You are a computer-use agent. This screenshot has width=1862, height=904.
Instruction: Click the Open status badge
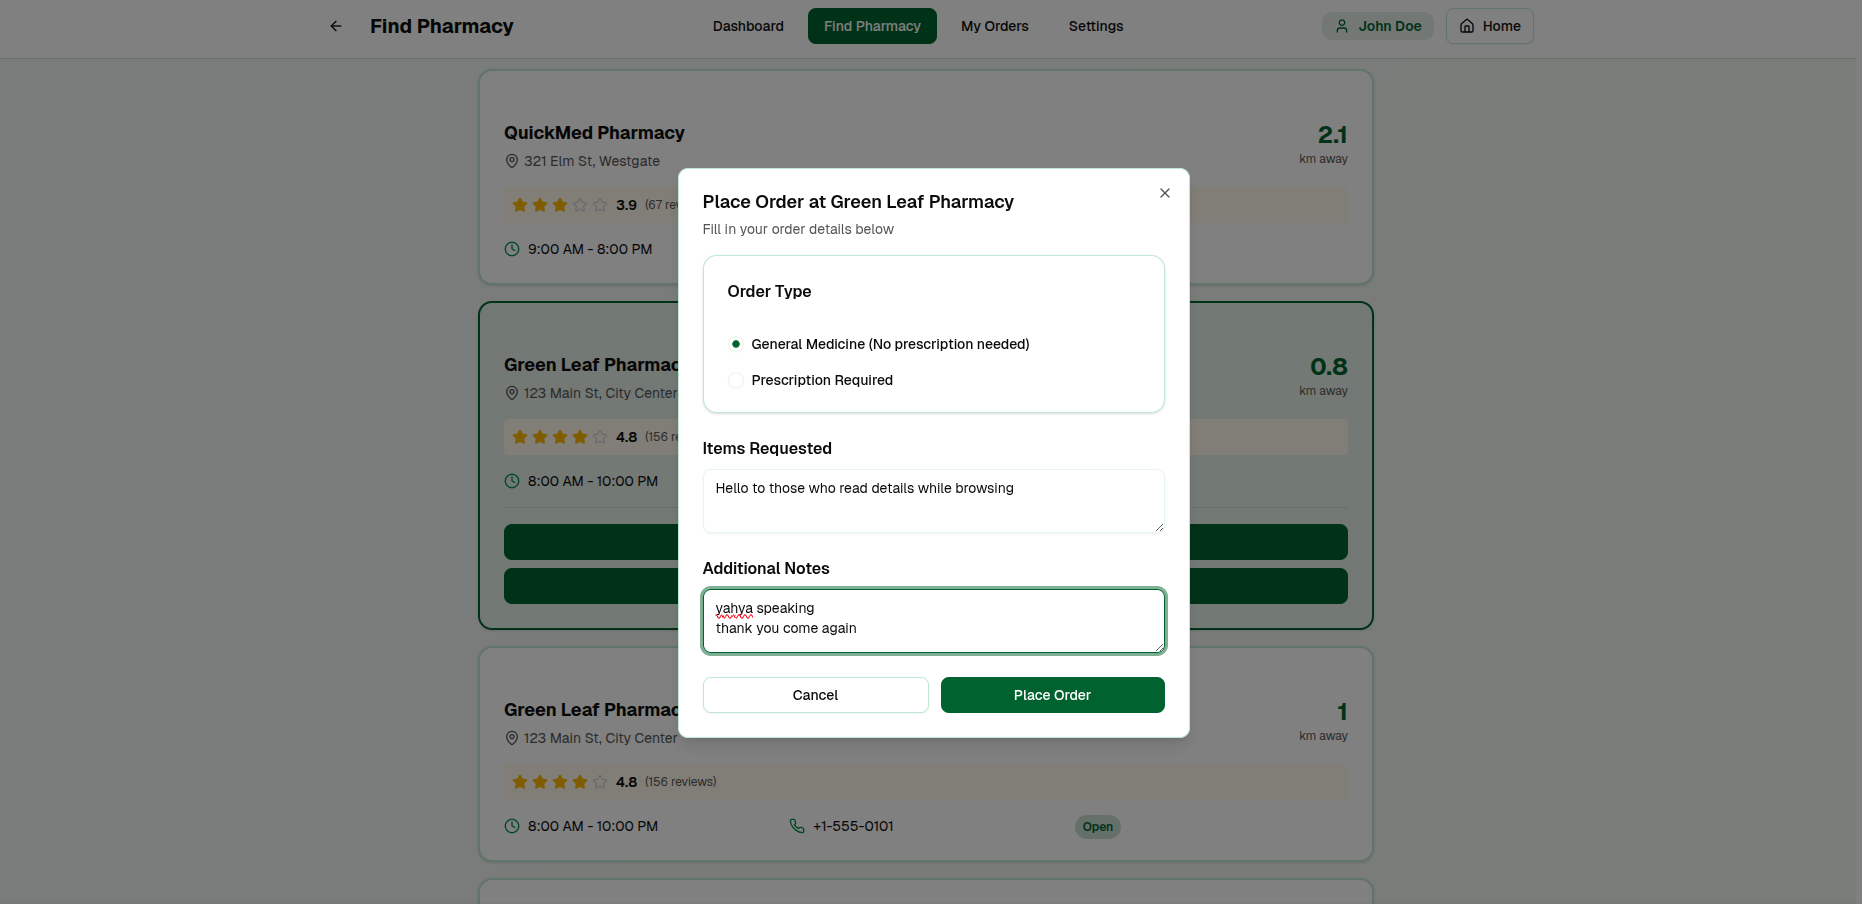(1097, 827)
